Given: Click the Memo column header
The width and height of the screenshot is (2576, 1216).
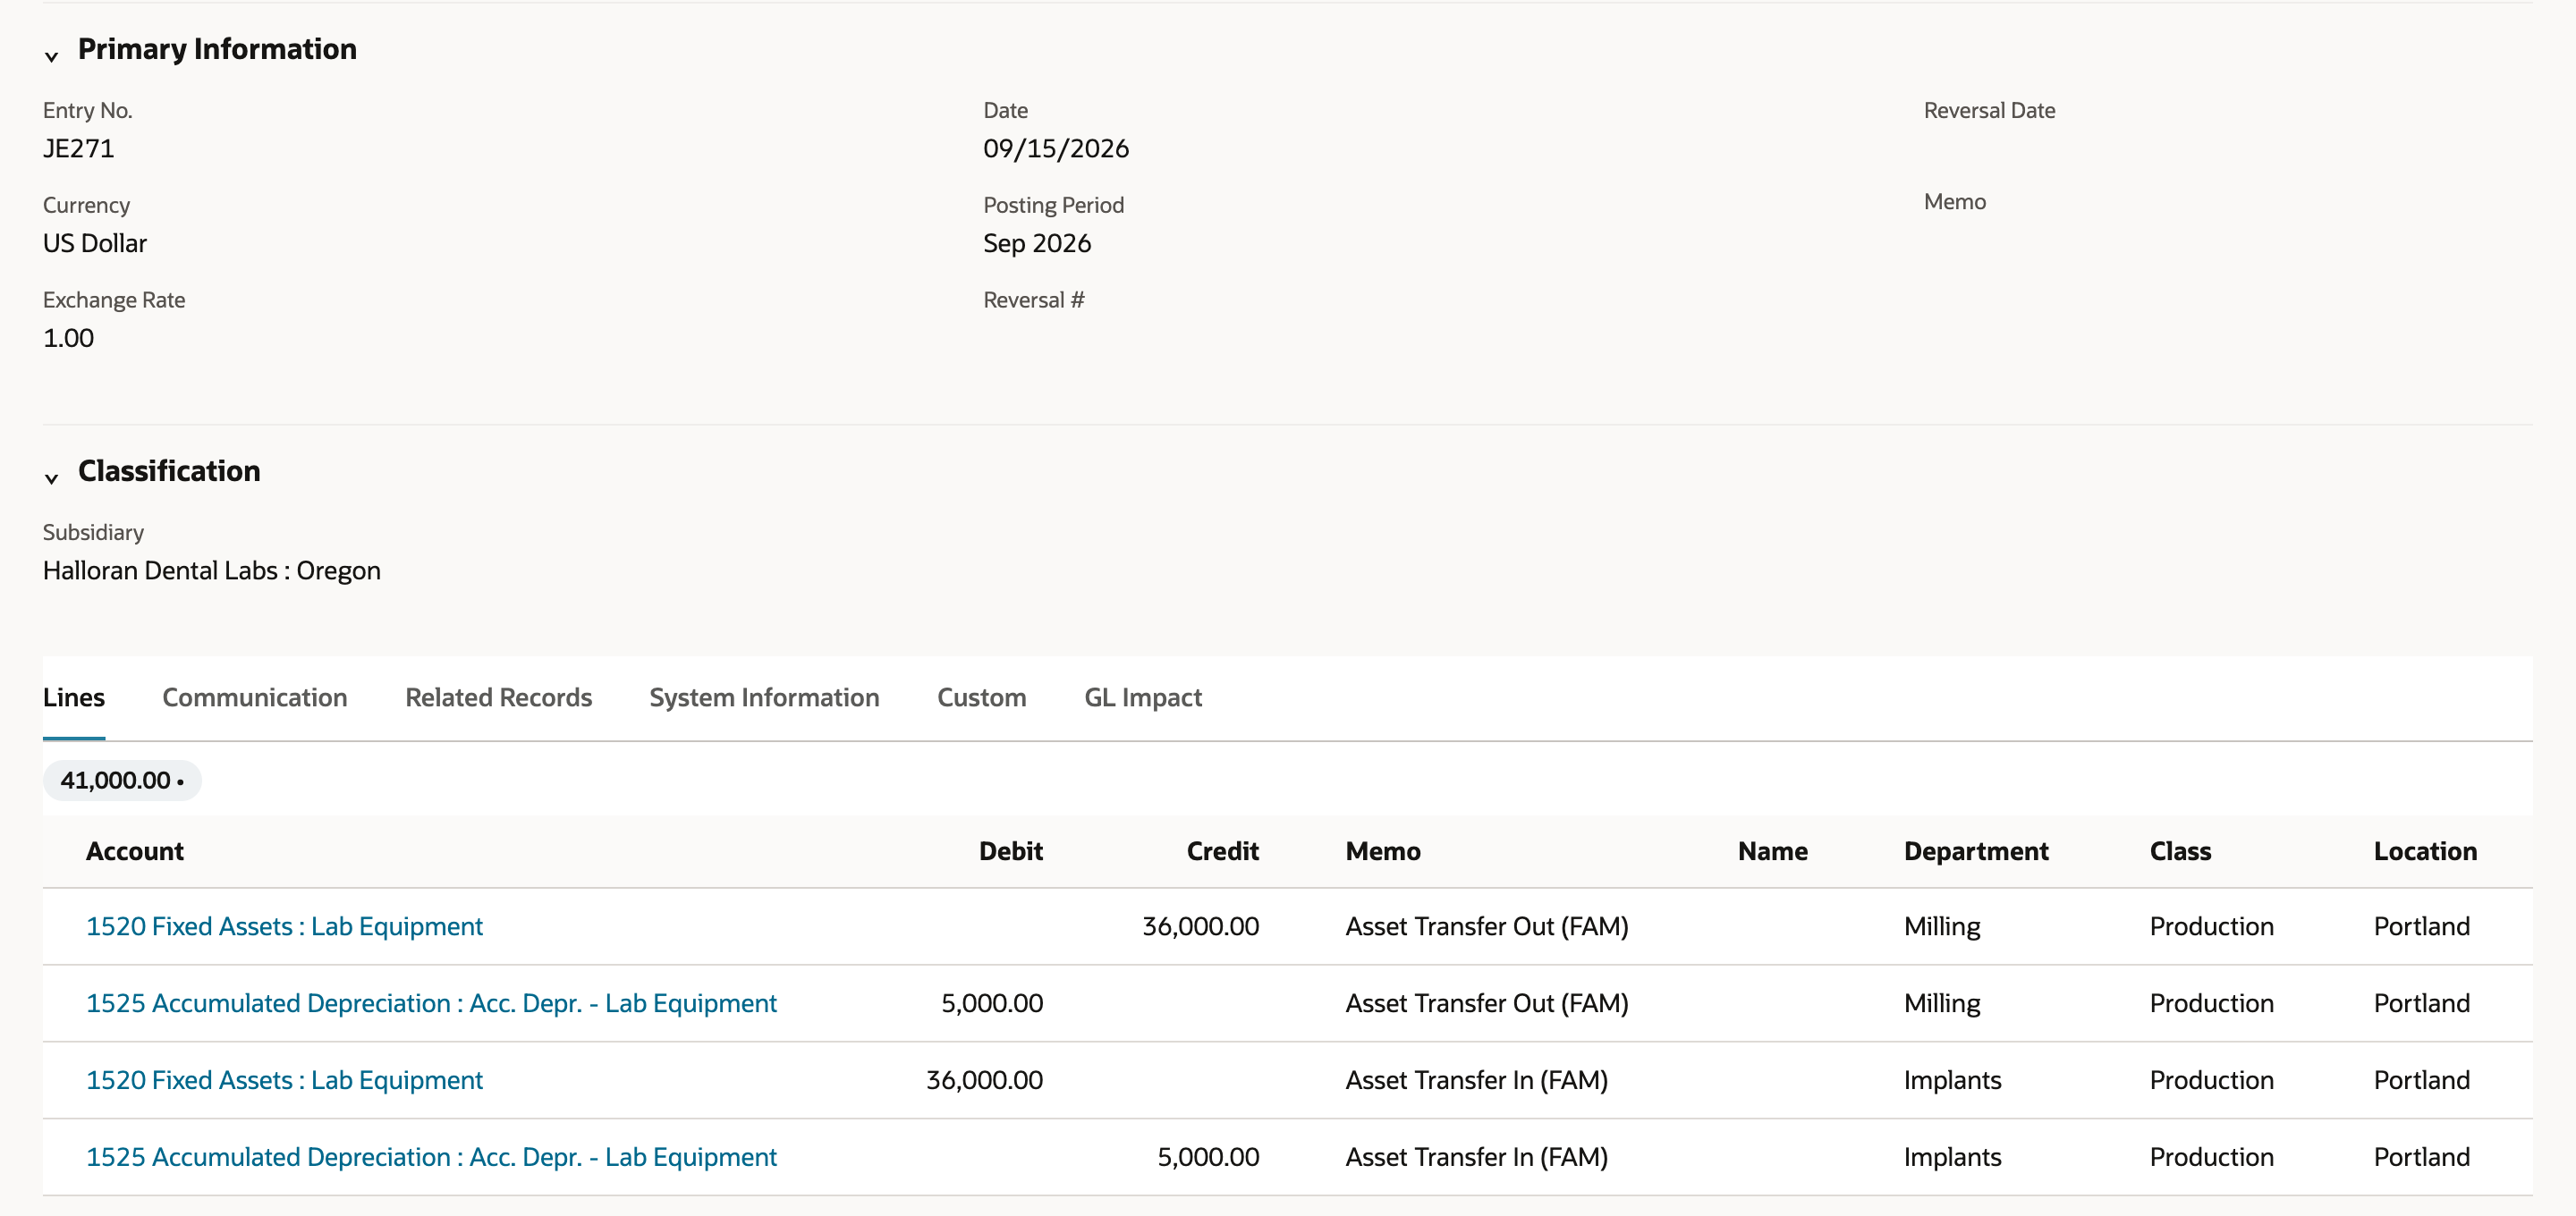Looking at the screenshot, I should pyautogui.click(x=1383, y=851).
